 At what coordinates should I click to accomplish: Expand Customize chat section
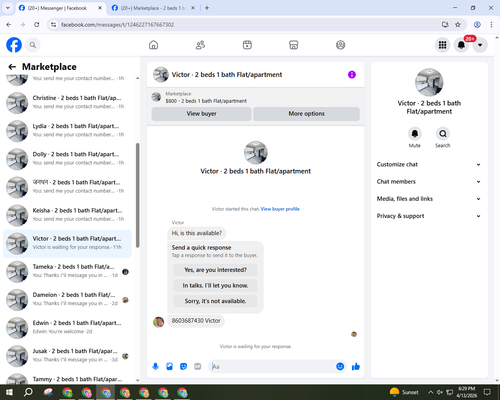[429, 164]
